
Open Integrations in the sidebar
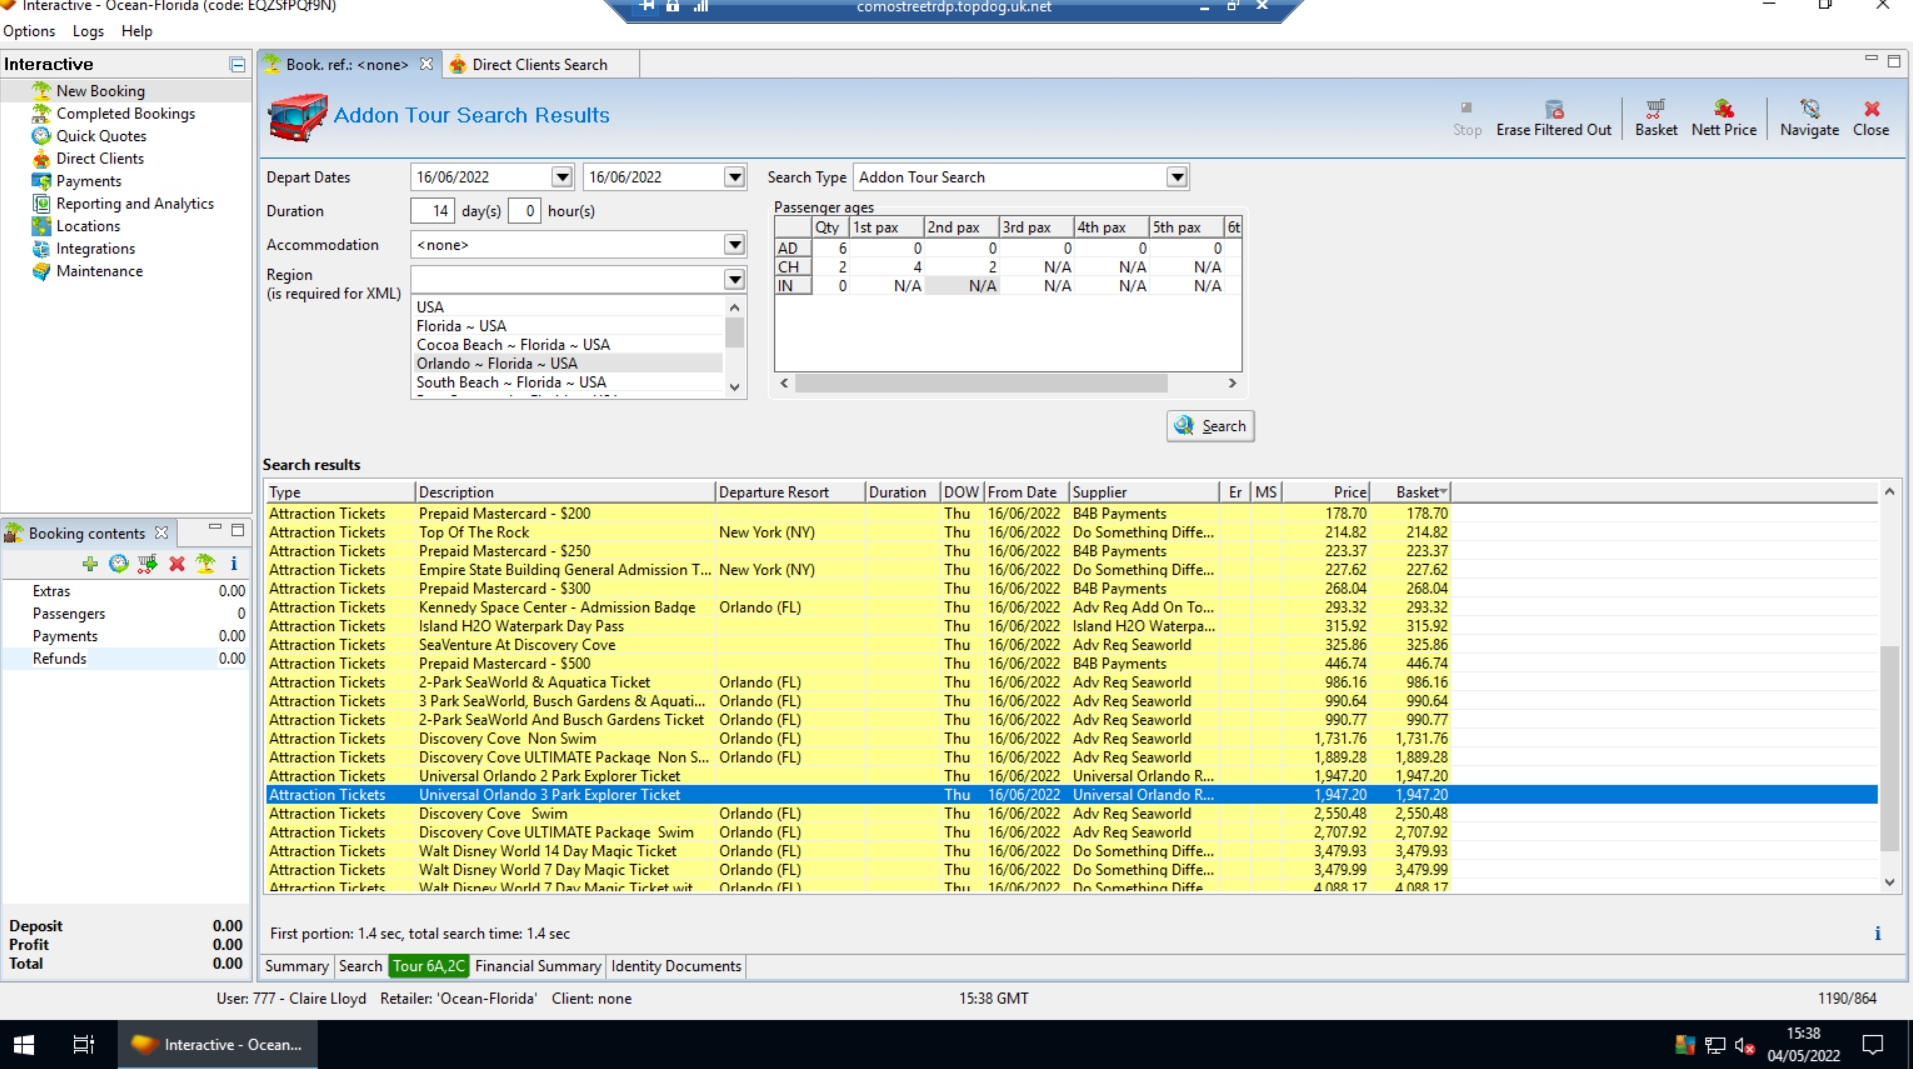96,249
